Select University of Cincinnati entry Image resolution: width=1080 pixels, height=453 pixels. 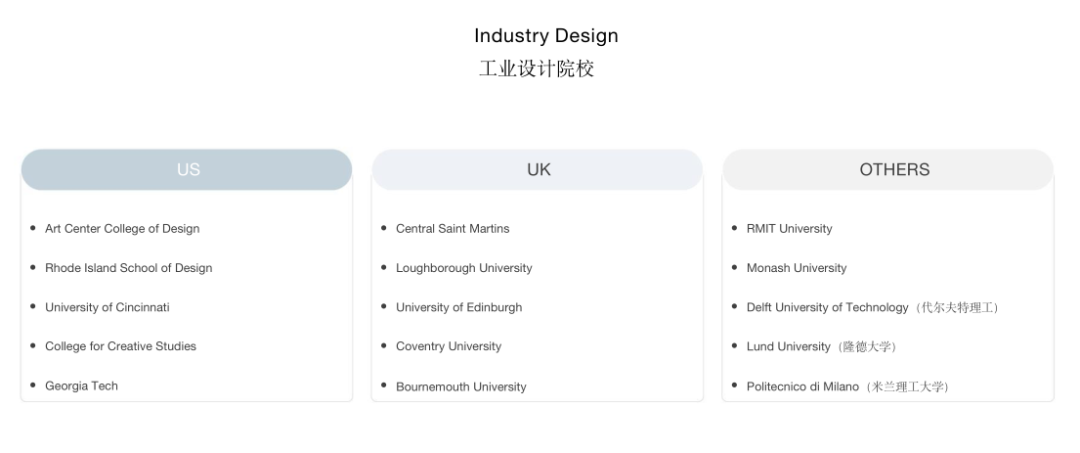coord(114,307)
